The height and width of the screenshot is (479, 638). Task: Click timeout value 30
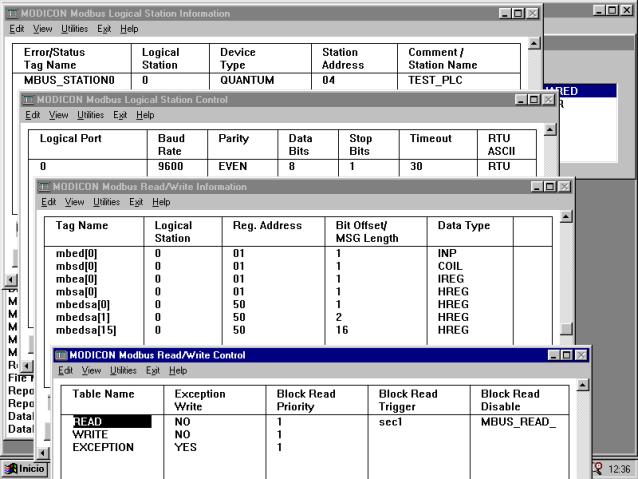coord(416,166)
